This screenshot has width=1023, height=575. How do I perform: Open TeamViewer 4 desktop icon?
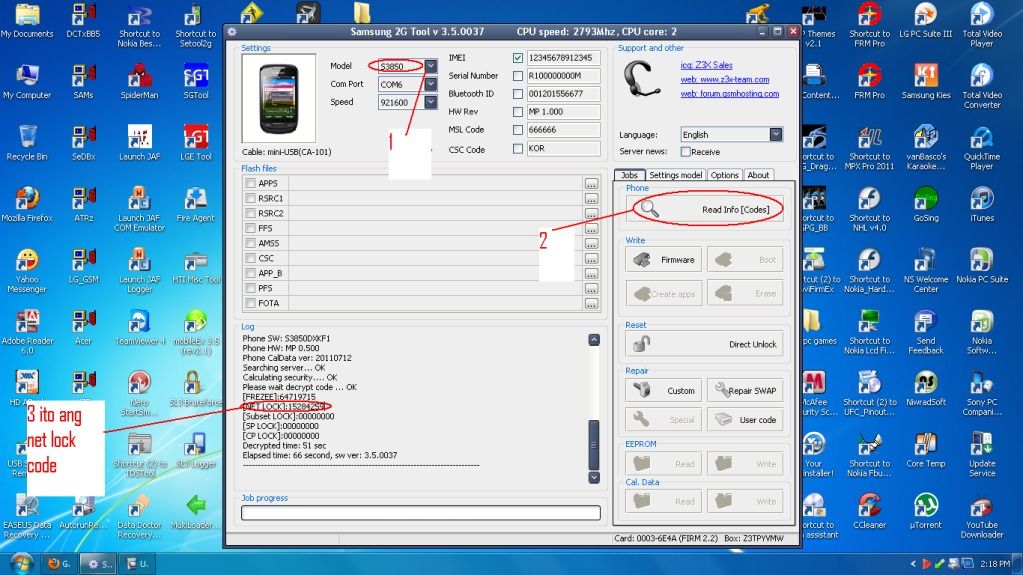tap(140, 327)
